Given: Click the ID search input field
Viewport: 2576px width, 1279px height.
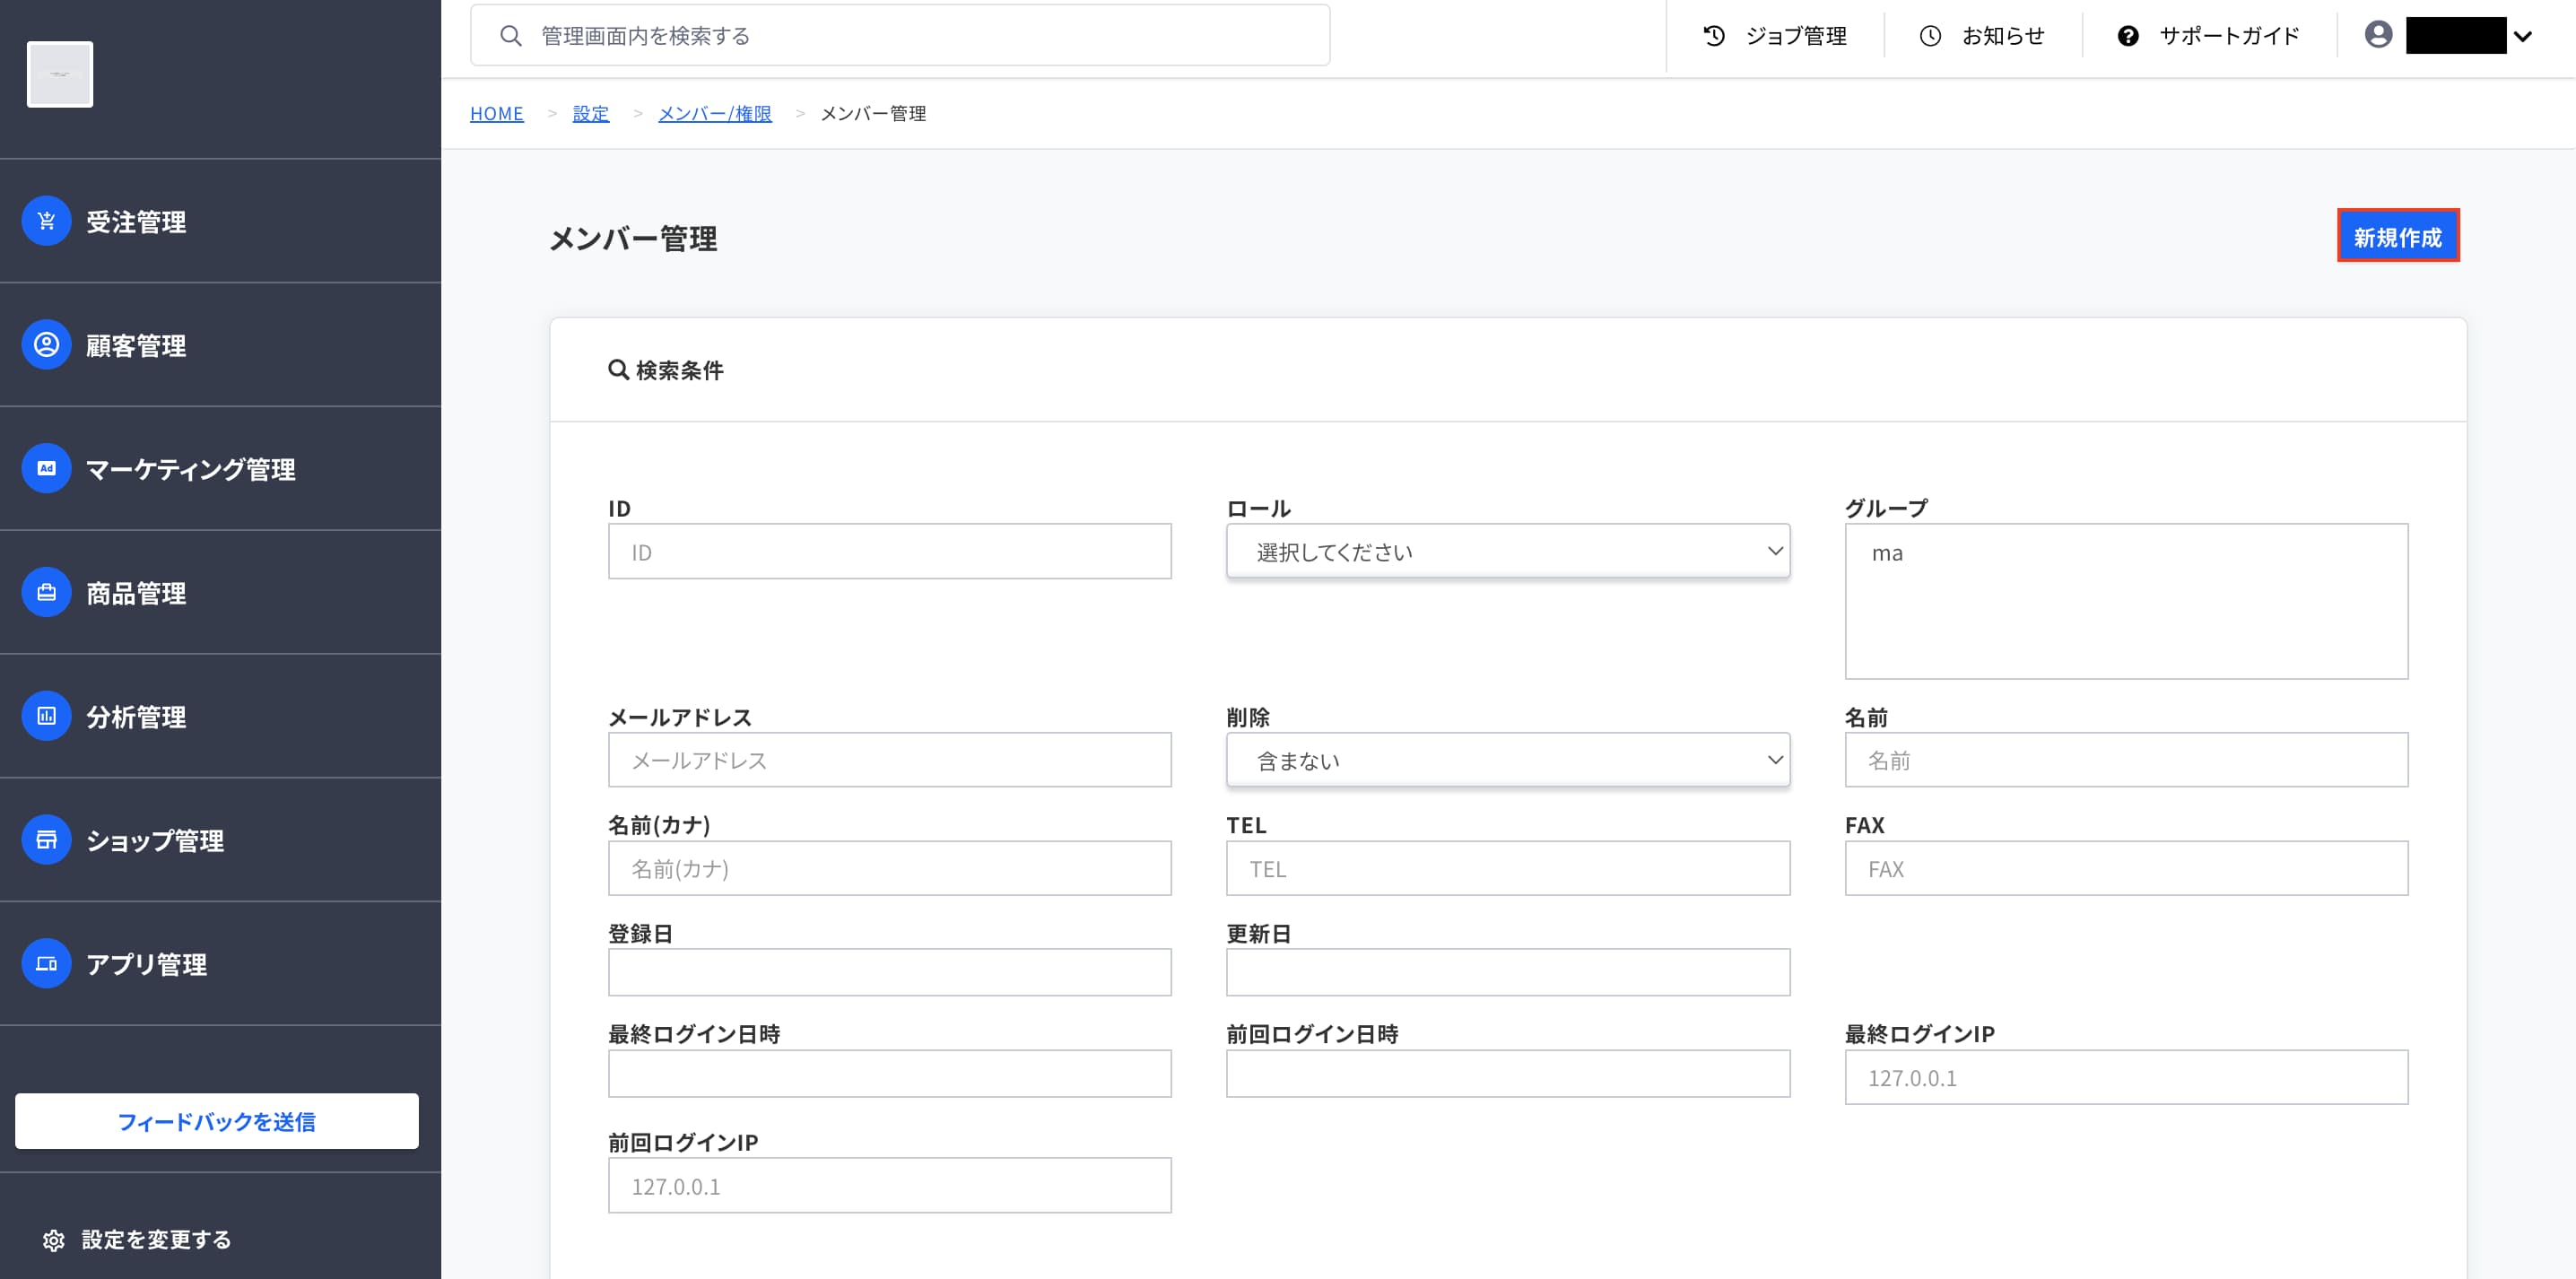Looking at the screenshot, I should click(x=888, y=551).
